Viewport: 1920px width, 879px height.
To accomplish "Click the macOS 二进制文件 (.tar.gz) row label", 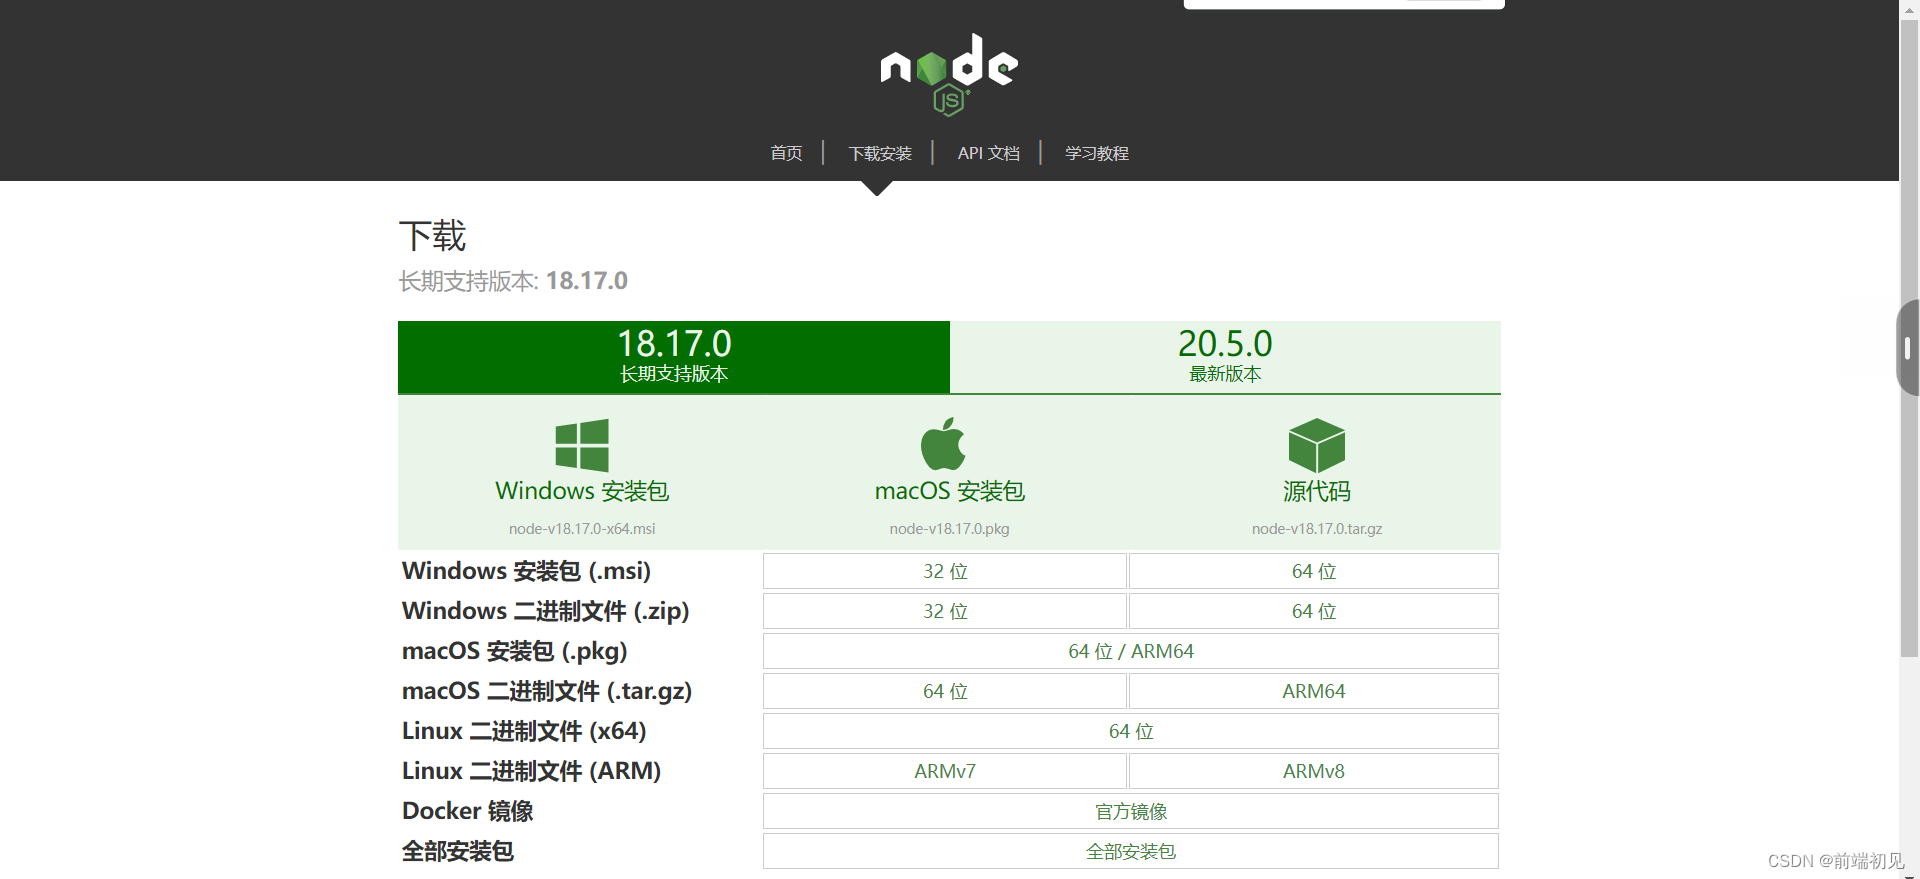I will click(547, 691).
